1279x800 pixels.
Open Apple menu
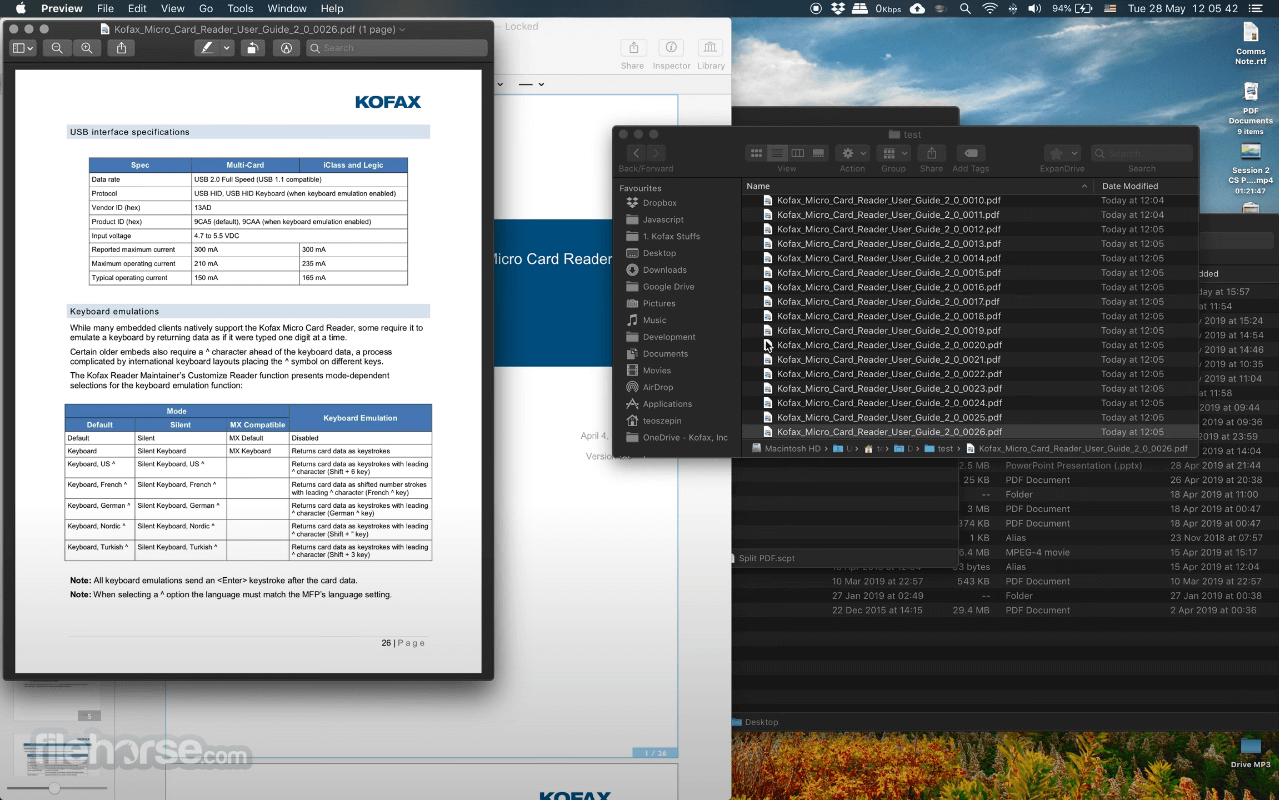pyautogui.click(x=20, y=8)
